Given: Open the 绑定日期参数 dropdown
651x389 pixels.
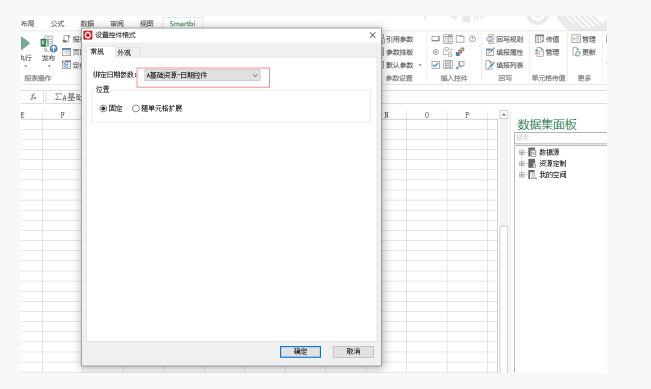Looking at the screenshot, I should (x=202, y=75).
